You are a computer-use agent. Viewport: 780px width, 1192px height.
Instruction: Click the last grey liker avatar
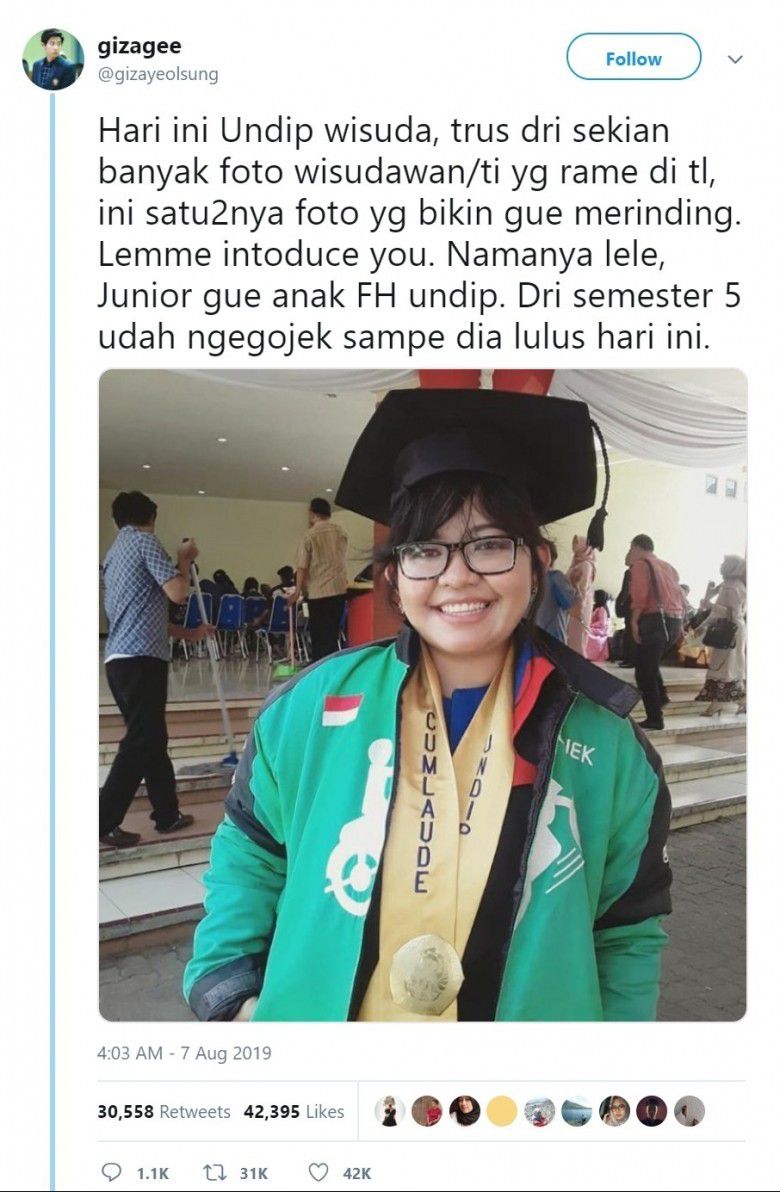[689, 1111]
